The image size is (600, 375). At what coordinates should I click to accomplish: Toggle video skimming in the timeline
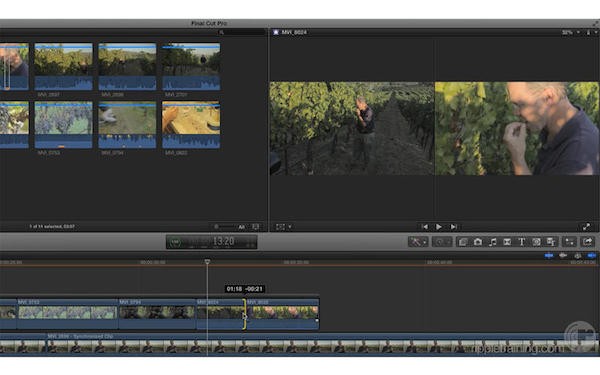click(549, 256)
